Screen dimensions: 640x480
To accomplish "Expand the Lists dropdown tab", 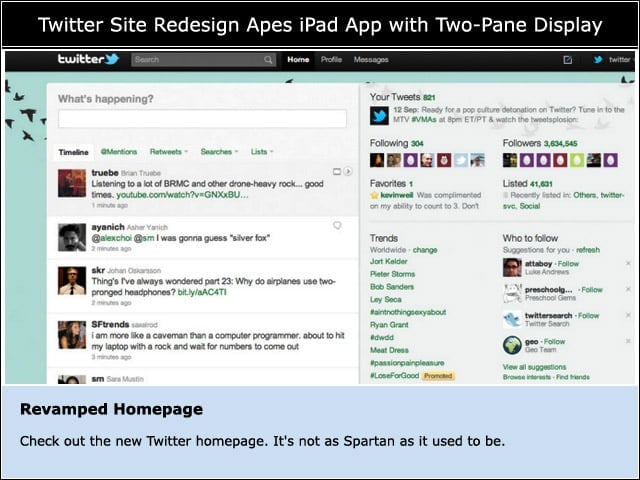I will point(262,151).
